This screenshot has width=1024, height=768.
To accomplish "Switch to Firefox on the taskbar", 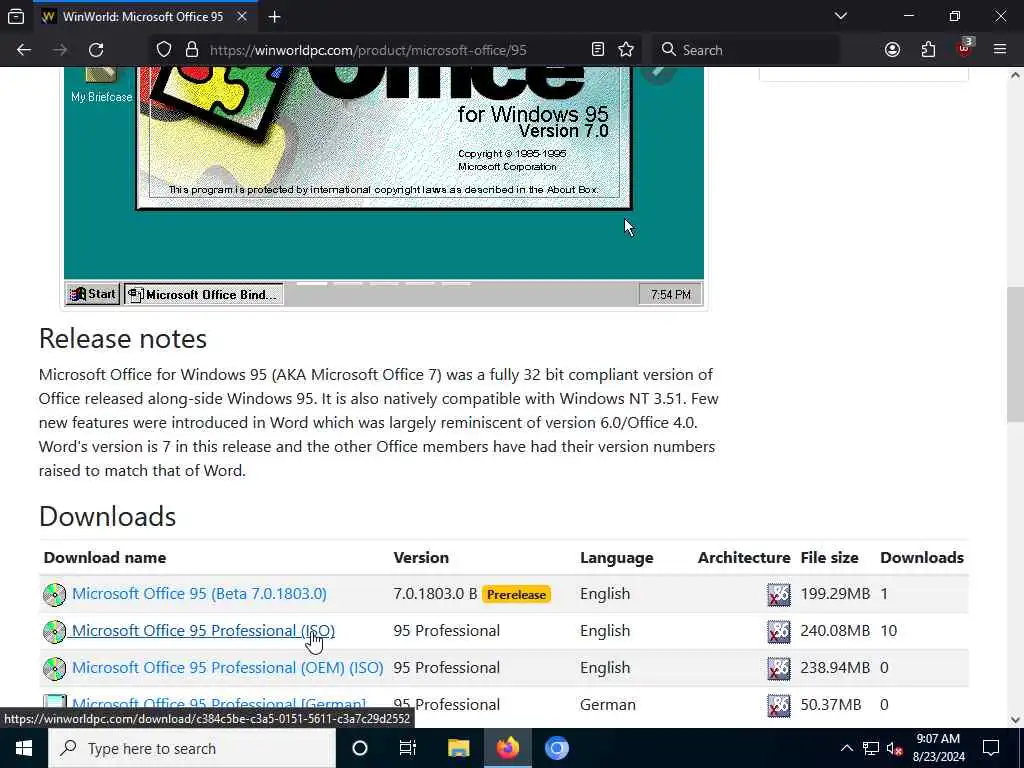I will [x=507, y=748].
